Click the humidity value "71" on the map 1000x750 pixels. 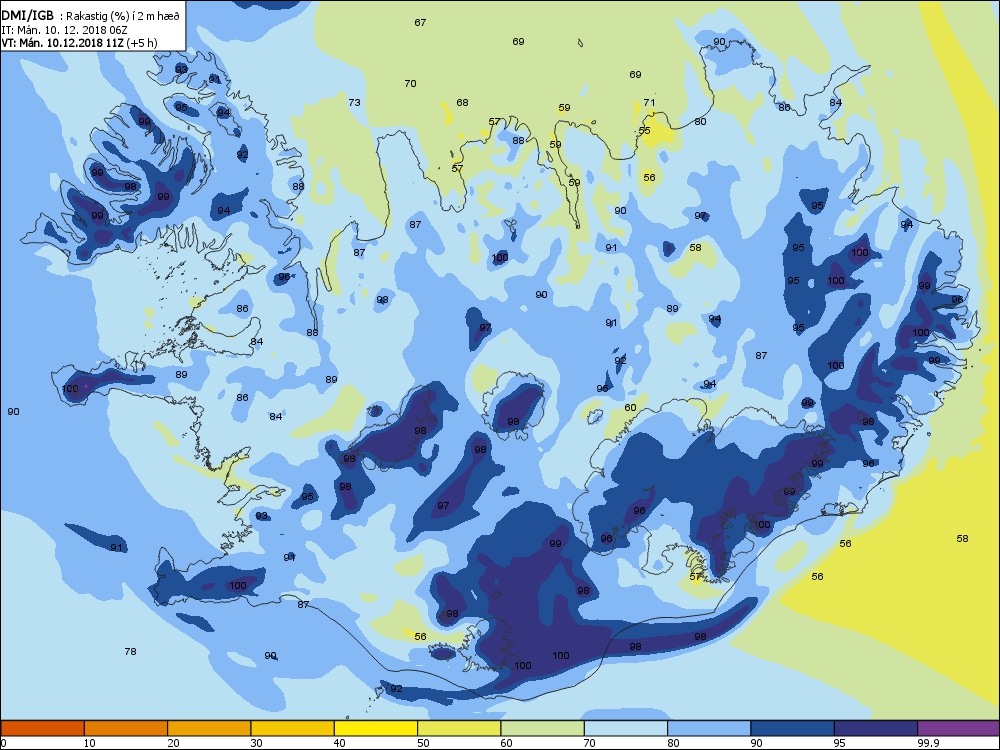click(649, 102)
